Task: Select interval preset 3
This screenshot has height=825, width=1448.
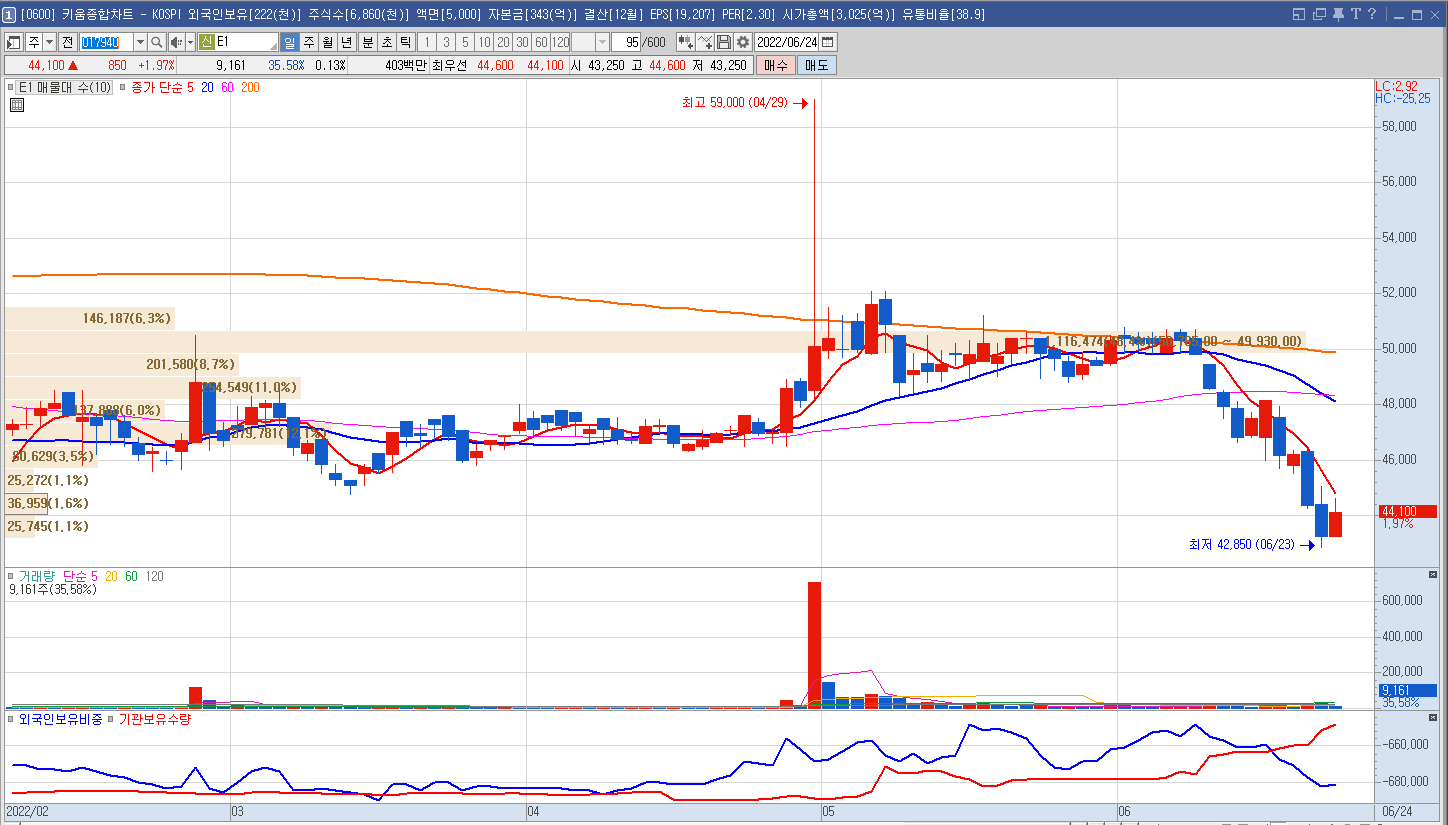Action: [x=446, y=42]
